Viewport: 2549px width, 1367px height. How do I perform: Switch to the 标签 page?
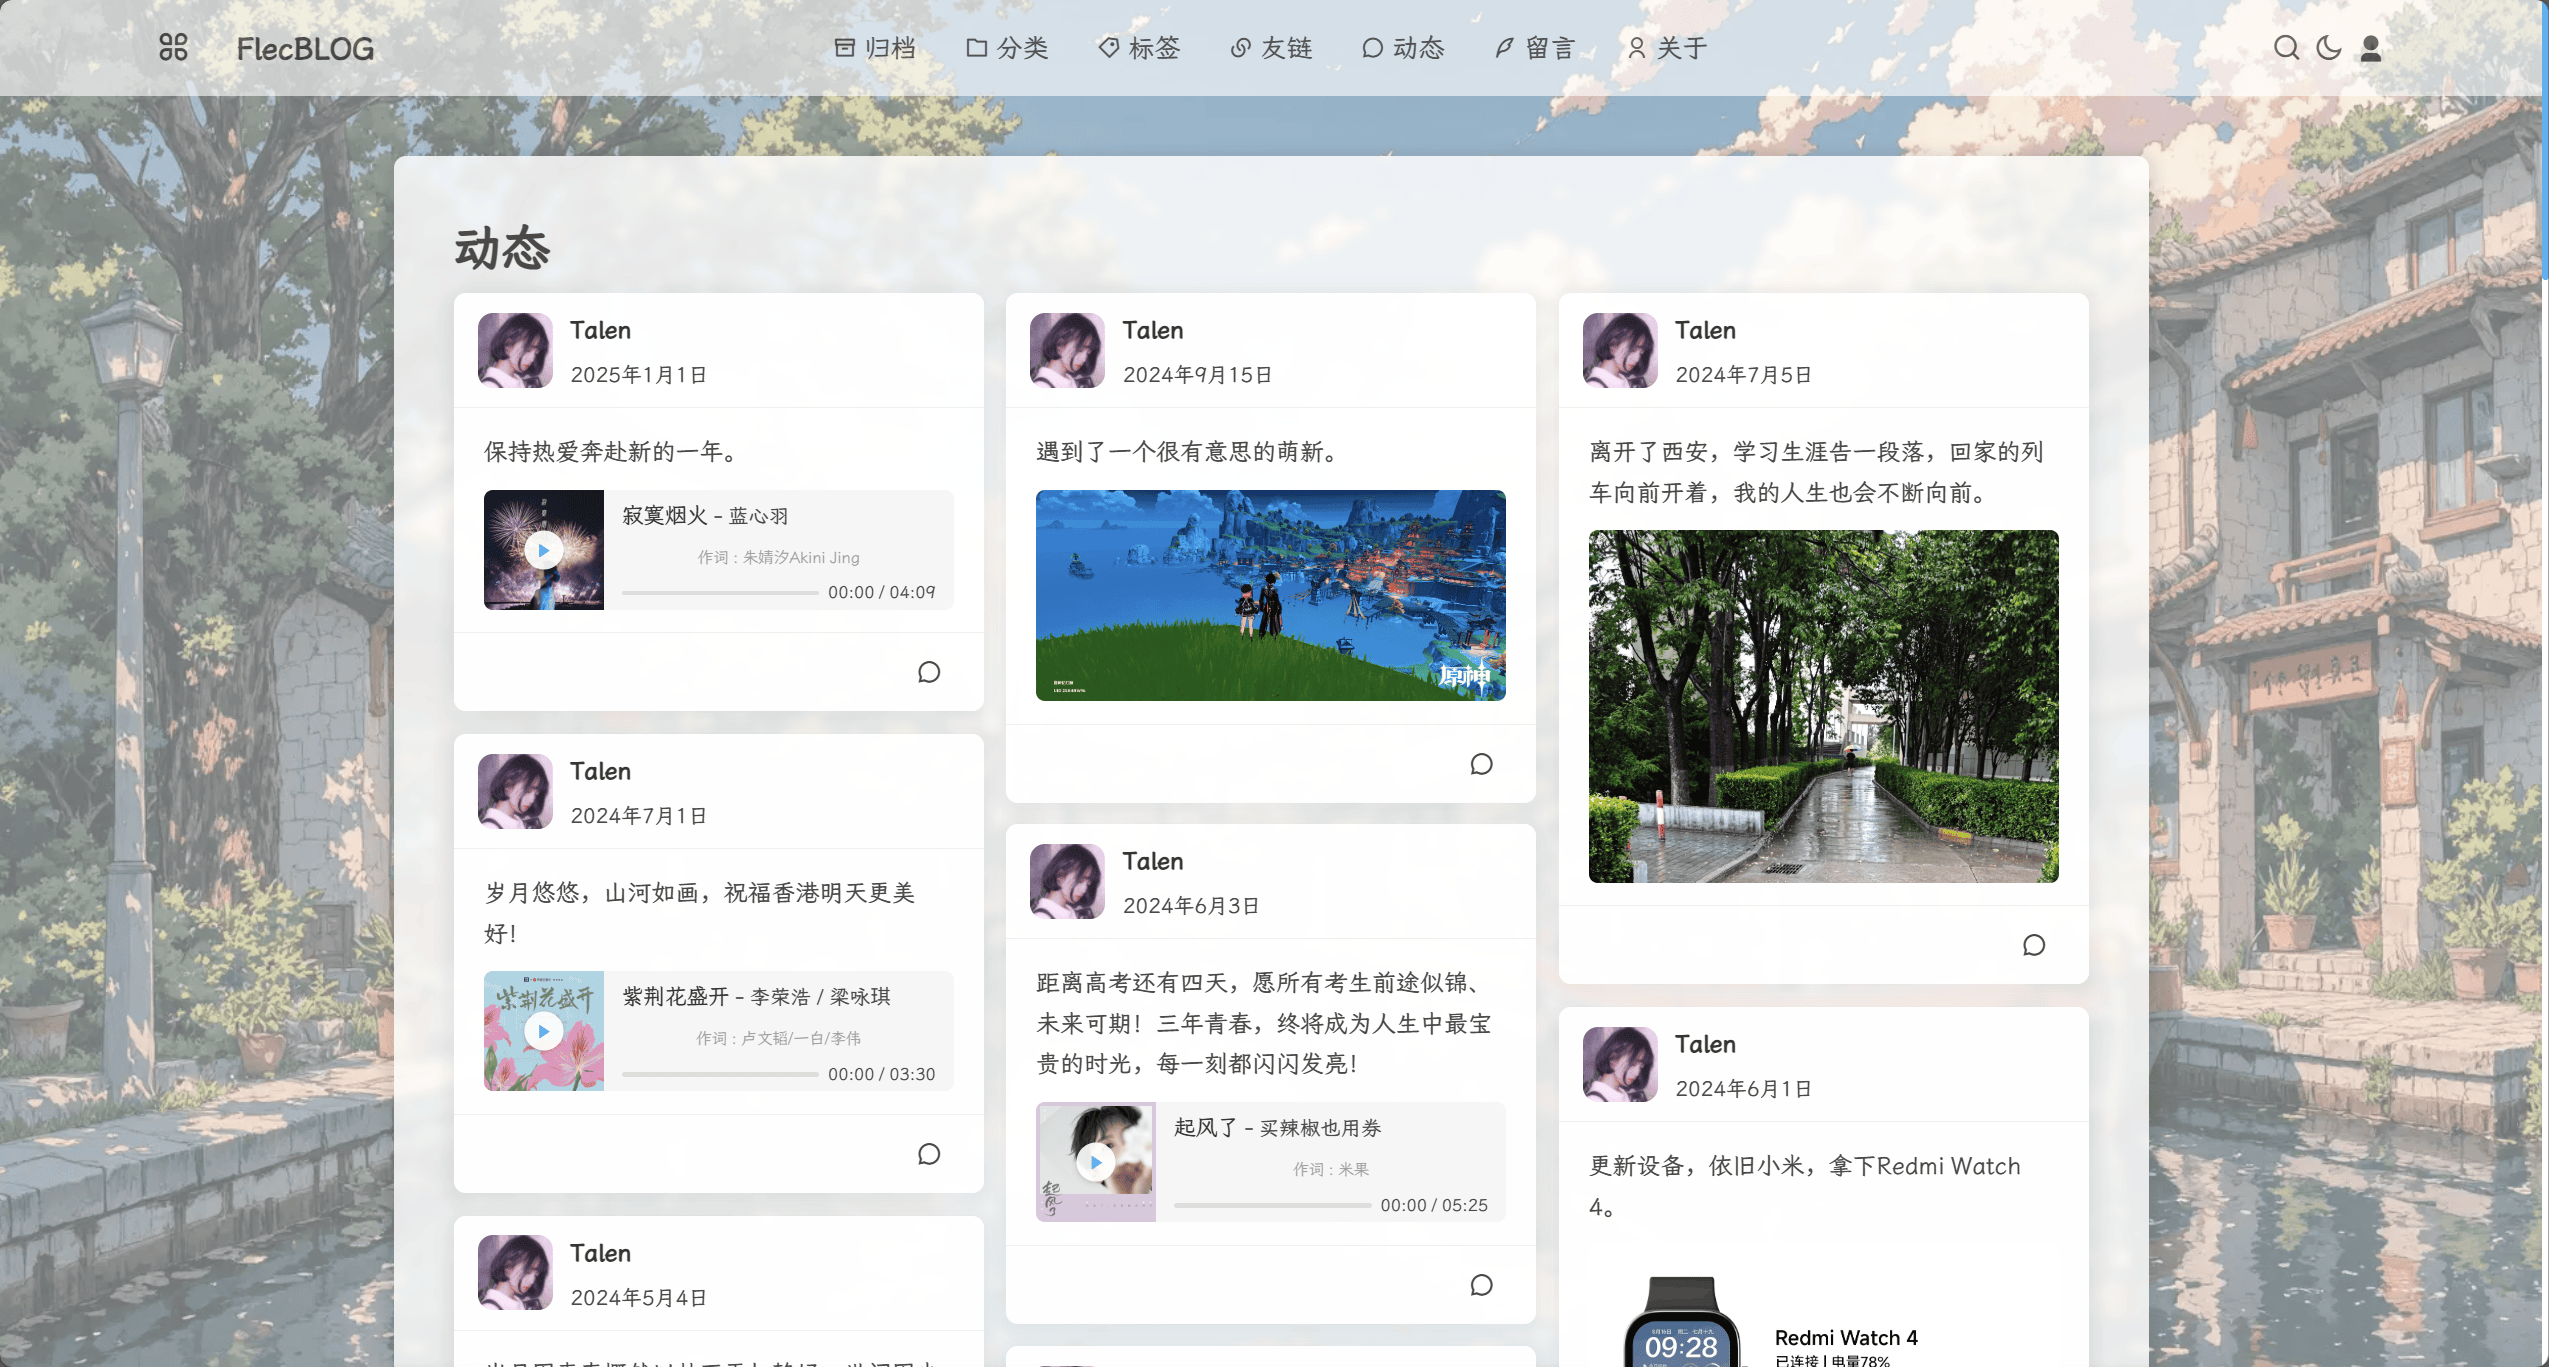click(x=1139, y=47)
